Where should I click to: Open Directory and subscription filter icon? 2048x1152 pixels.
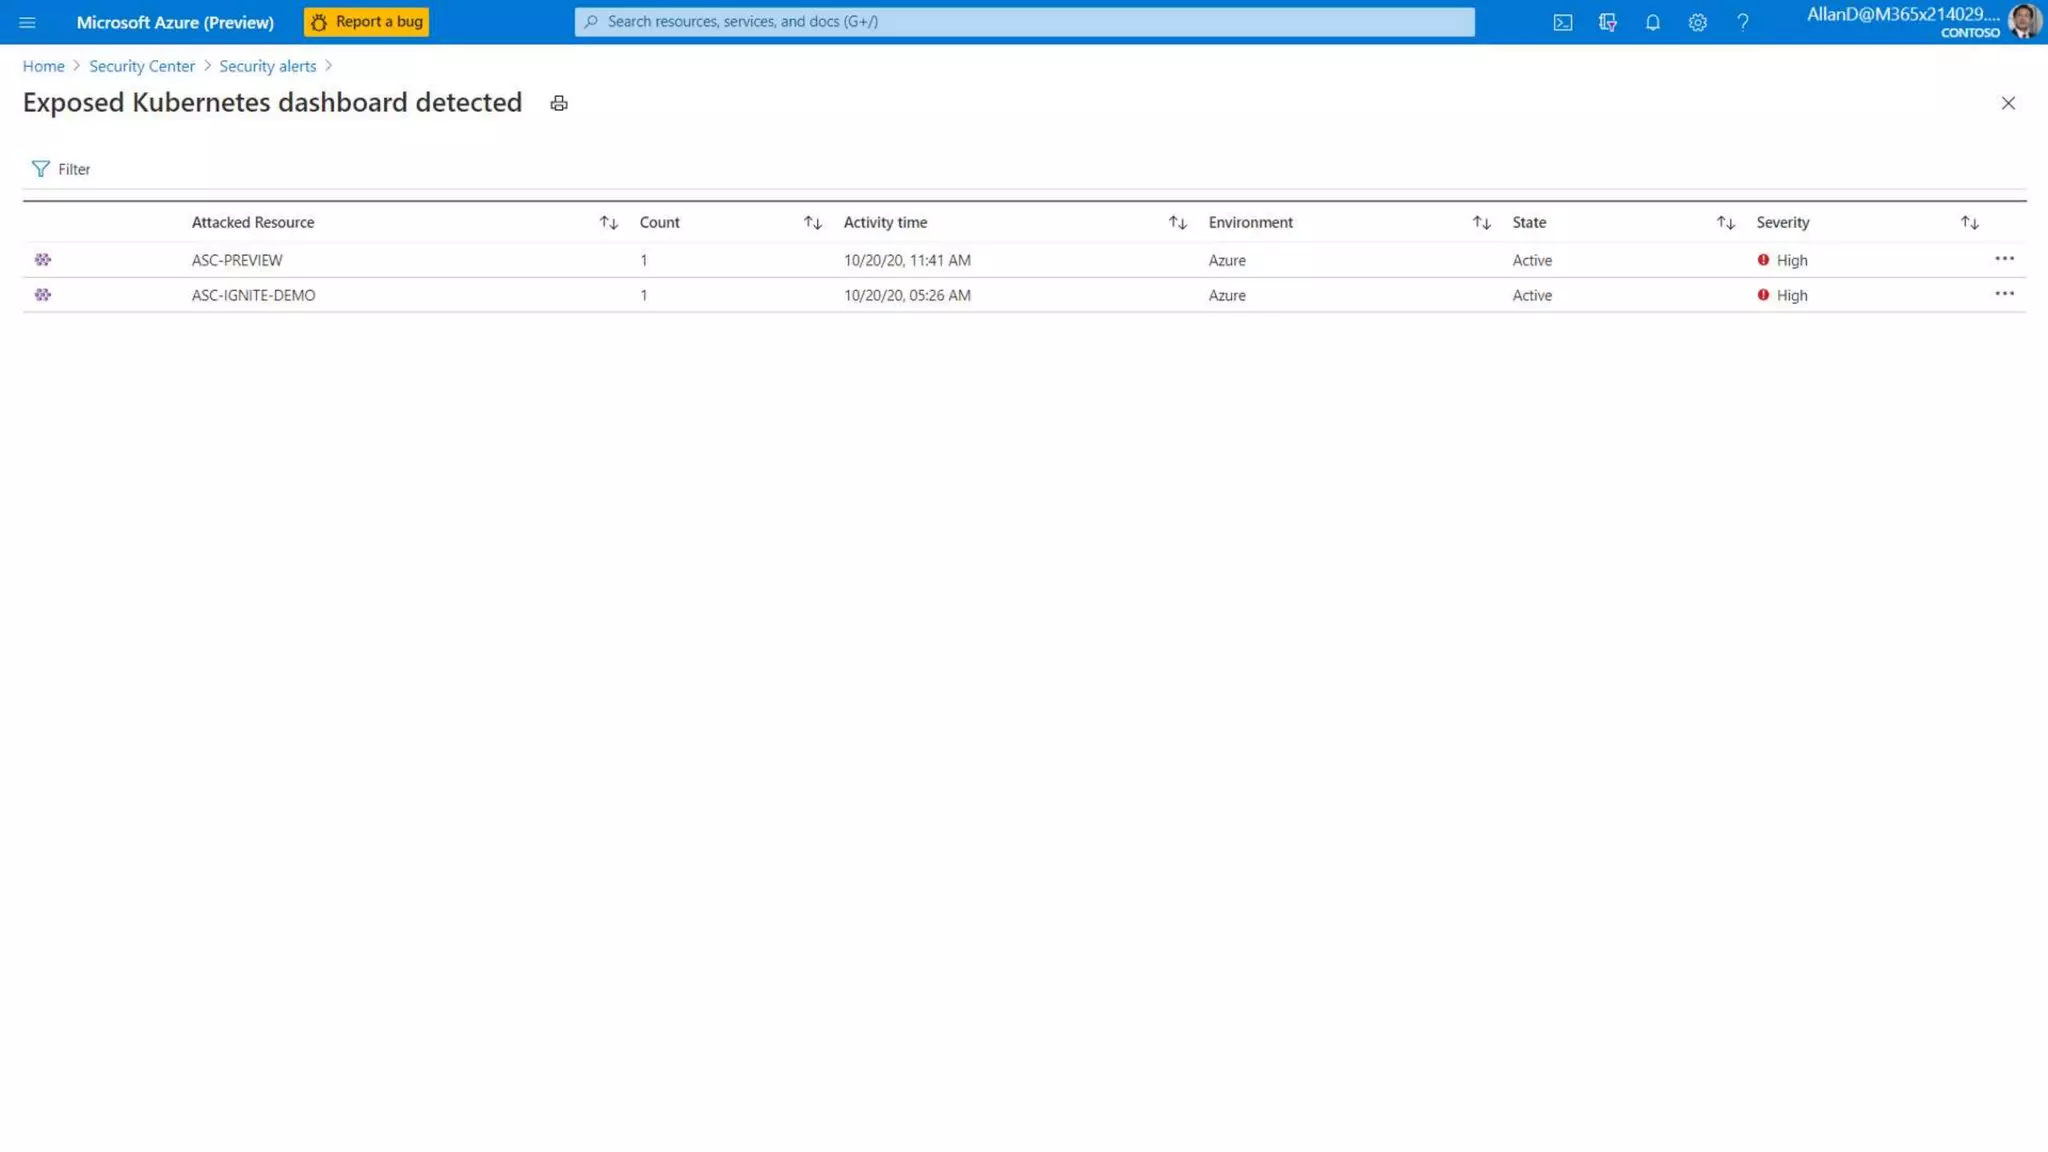pyautogui.click(x=1607, y=22)
